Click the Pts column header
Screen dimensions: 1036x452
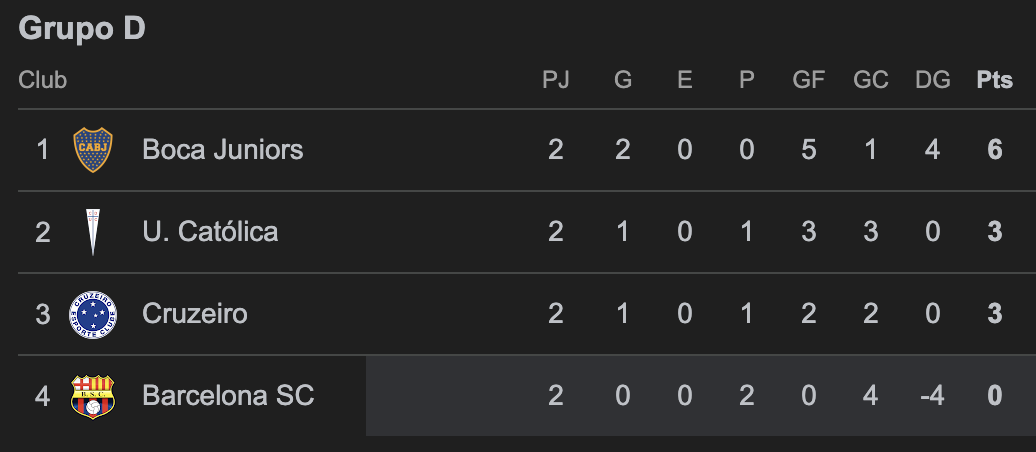coord(994,80)
